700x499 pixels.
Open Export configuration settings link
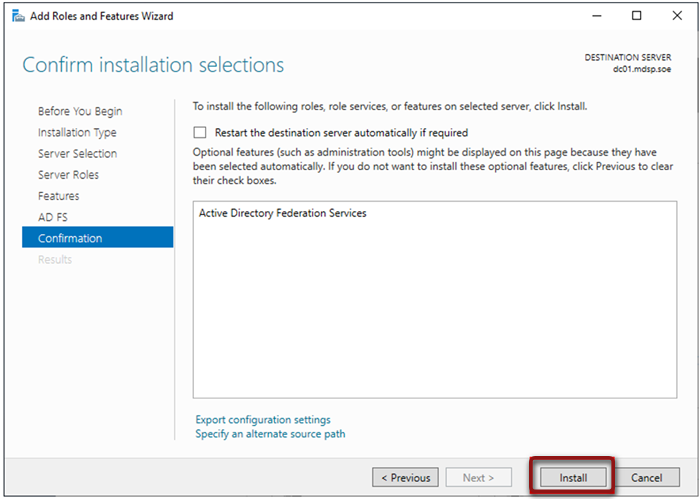tap(263, 420)
